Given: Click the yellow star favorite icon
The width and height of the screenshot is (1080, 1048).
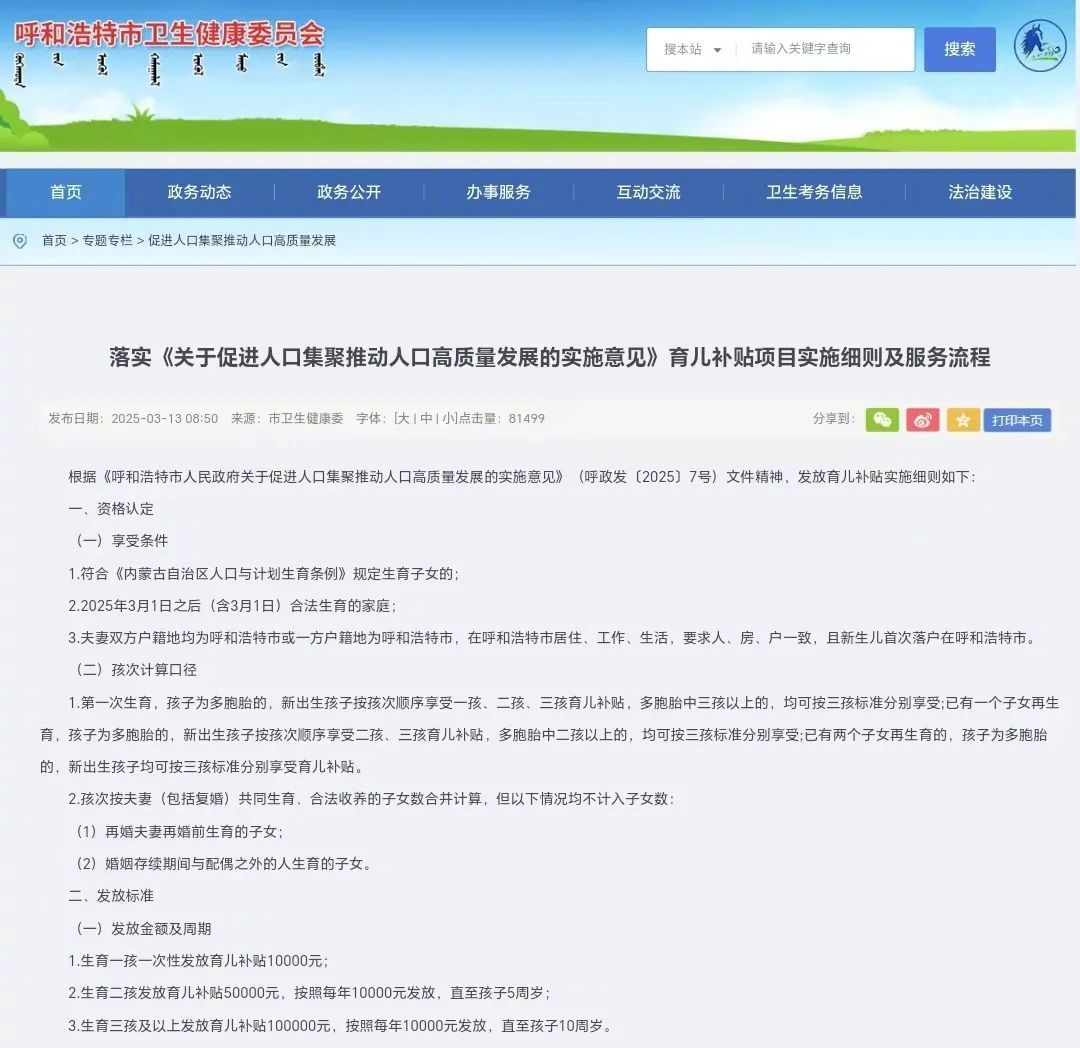Looking at the screenshot, I should [963, 420].
